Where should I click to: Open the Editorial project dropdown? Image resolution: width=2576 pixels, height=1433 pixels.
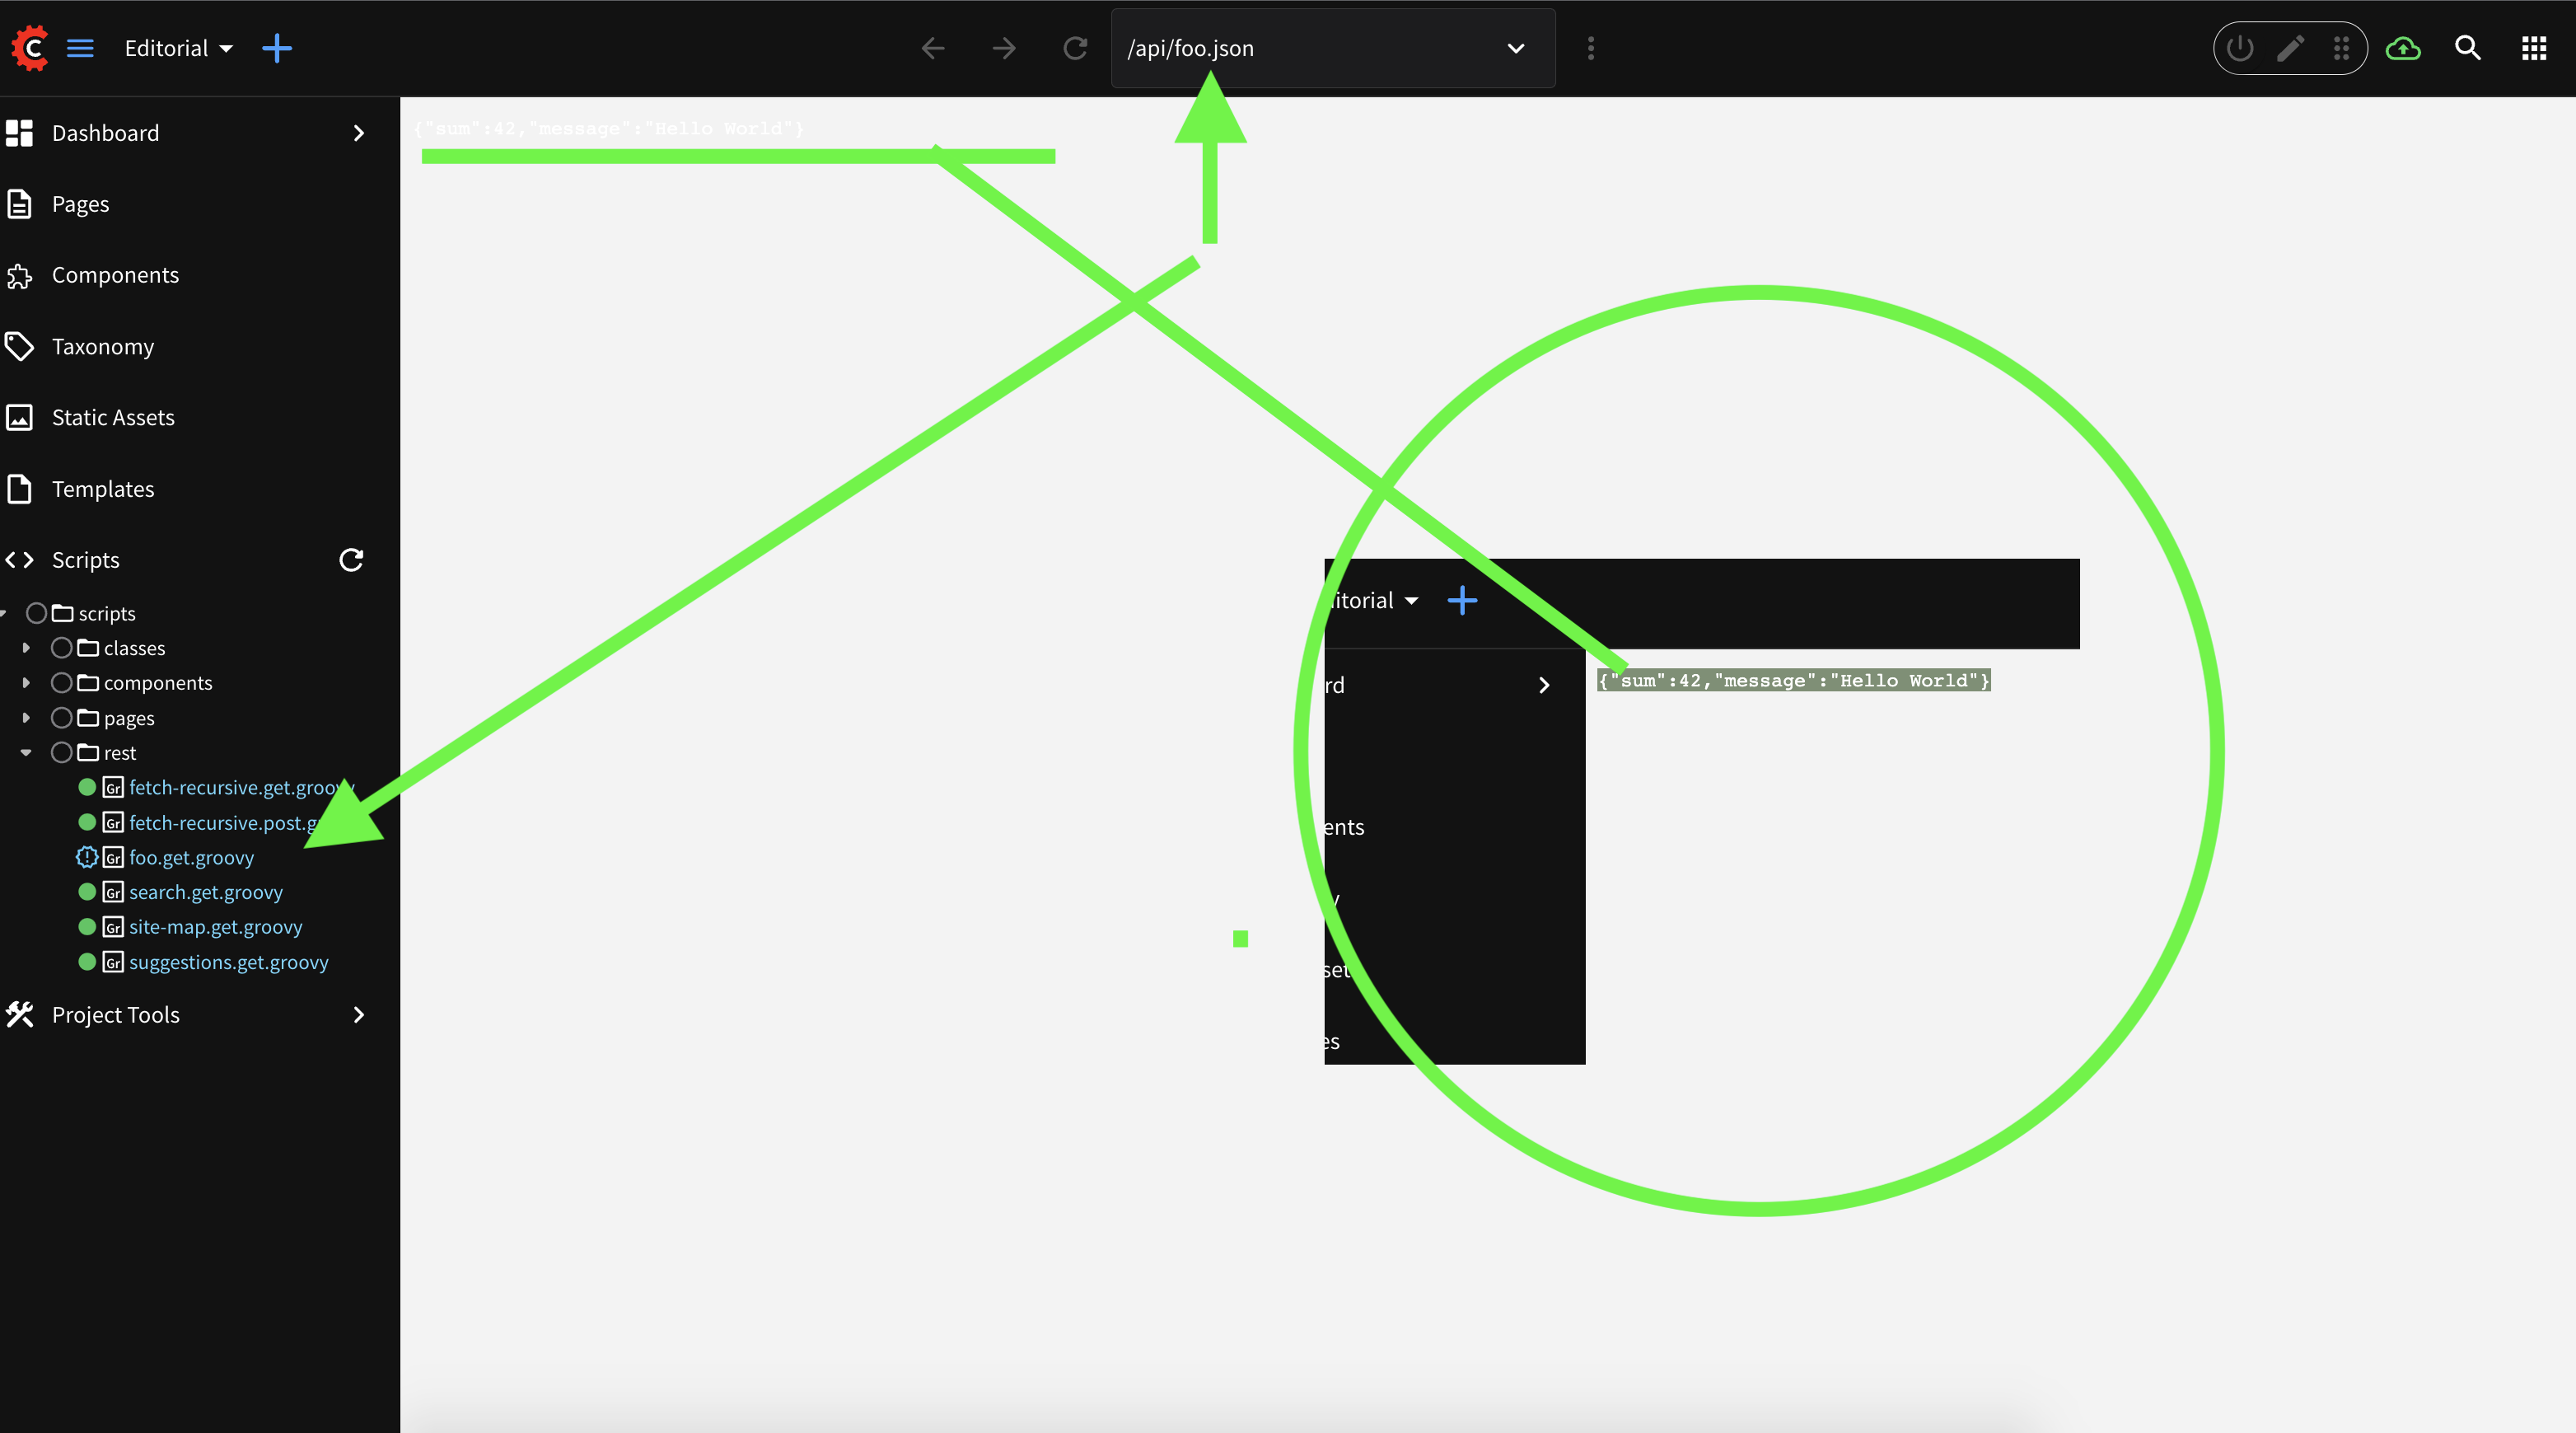click(x=178, y=48)
